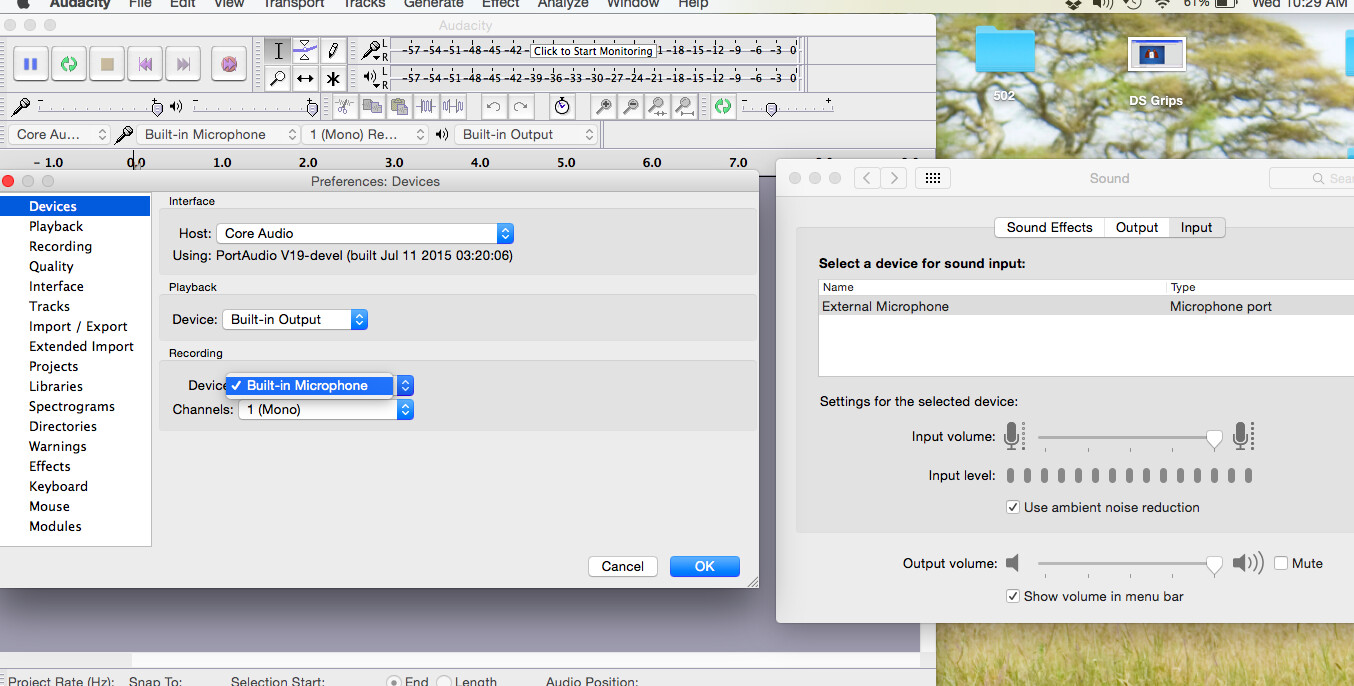Click the Record button in Audacity
Image resolution: width=1354 pixels, height=686 pixels.
(x=229, y=64)
